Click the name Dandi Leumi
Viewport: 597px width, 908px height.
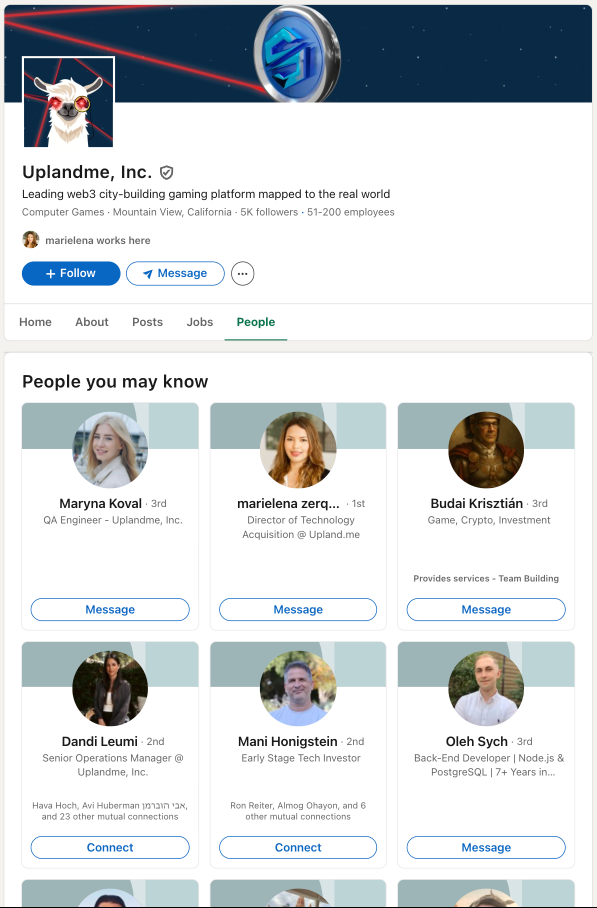100,741
